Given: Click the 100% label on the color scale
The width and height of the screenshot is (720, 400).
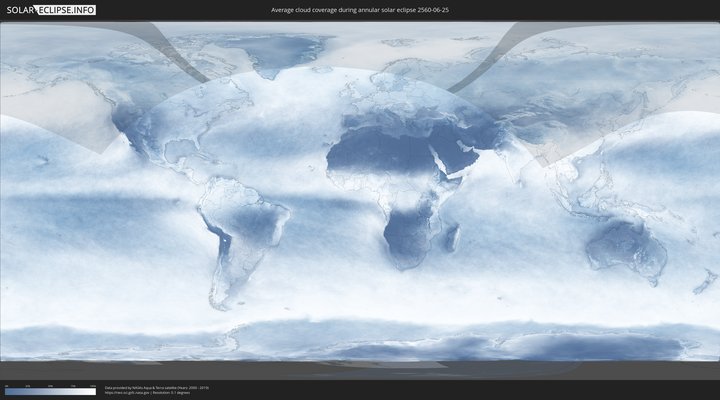Looking at the screenshot, I should [93, 386].
